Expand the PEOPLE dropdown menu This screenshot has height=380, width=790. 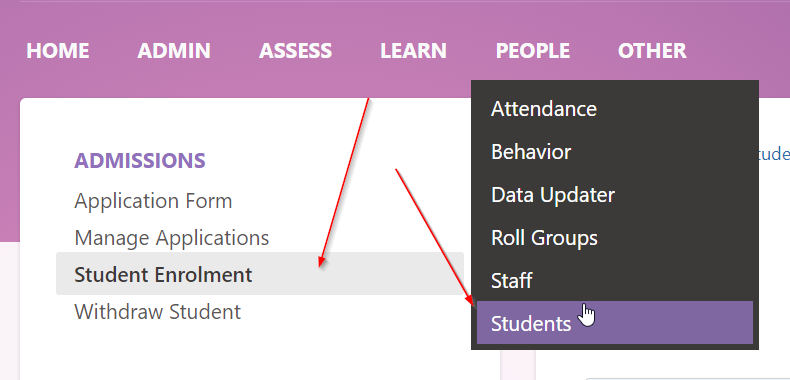pyautogui.click(x=533, y=51)
